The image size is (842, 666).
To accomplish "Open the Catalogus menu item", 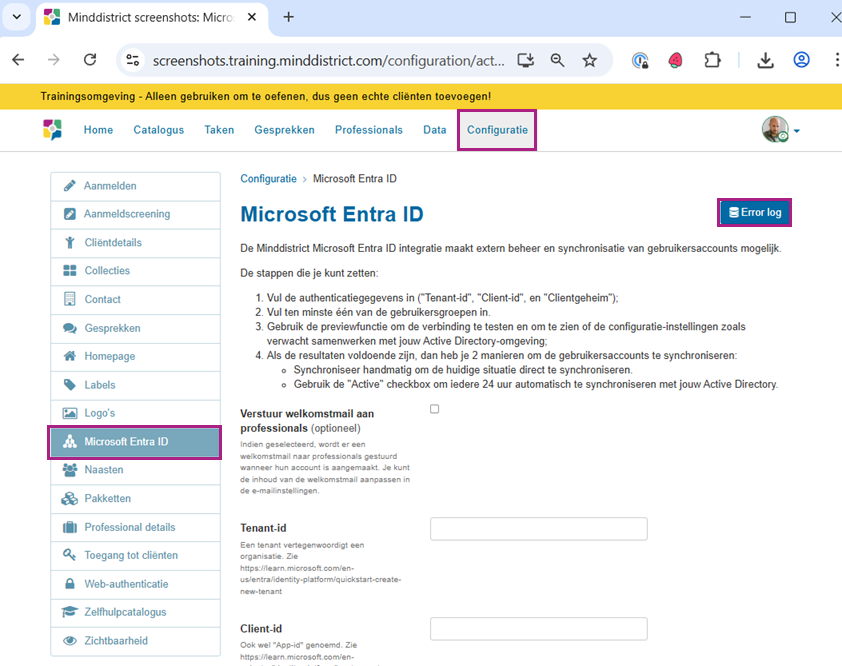I will click(x=159, y=130).
